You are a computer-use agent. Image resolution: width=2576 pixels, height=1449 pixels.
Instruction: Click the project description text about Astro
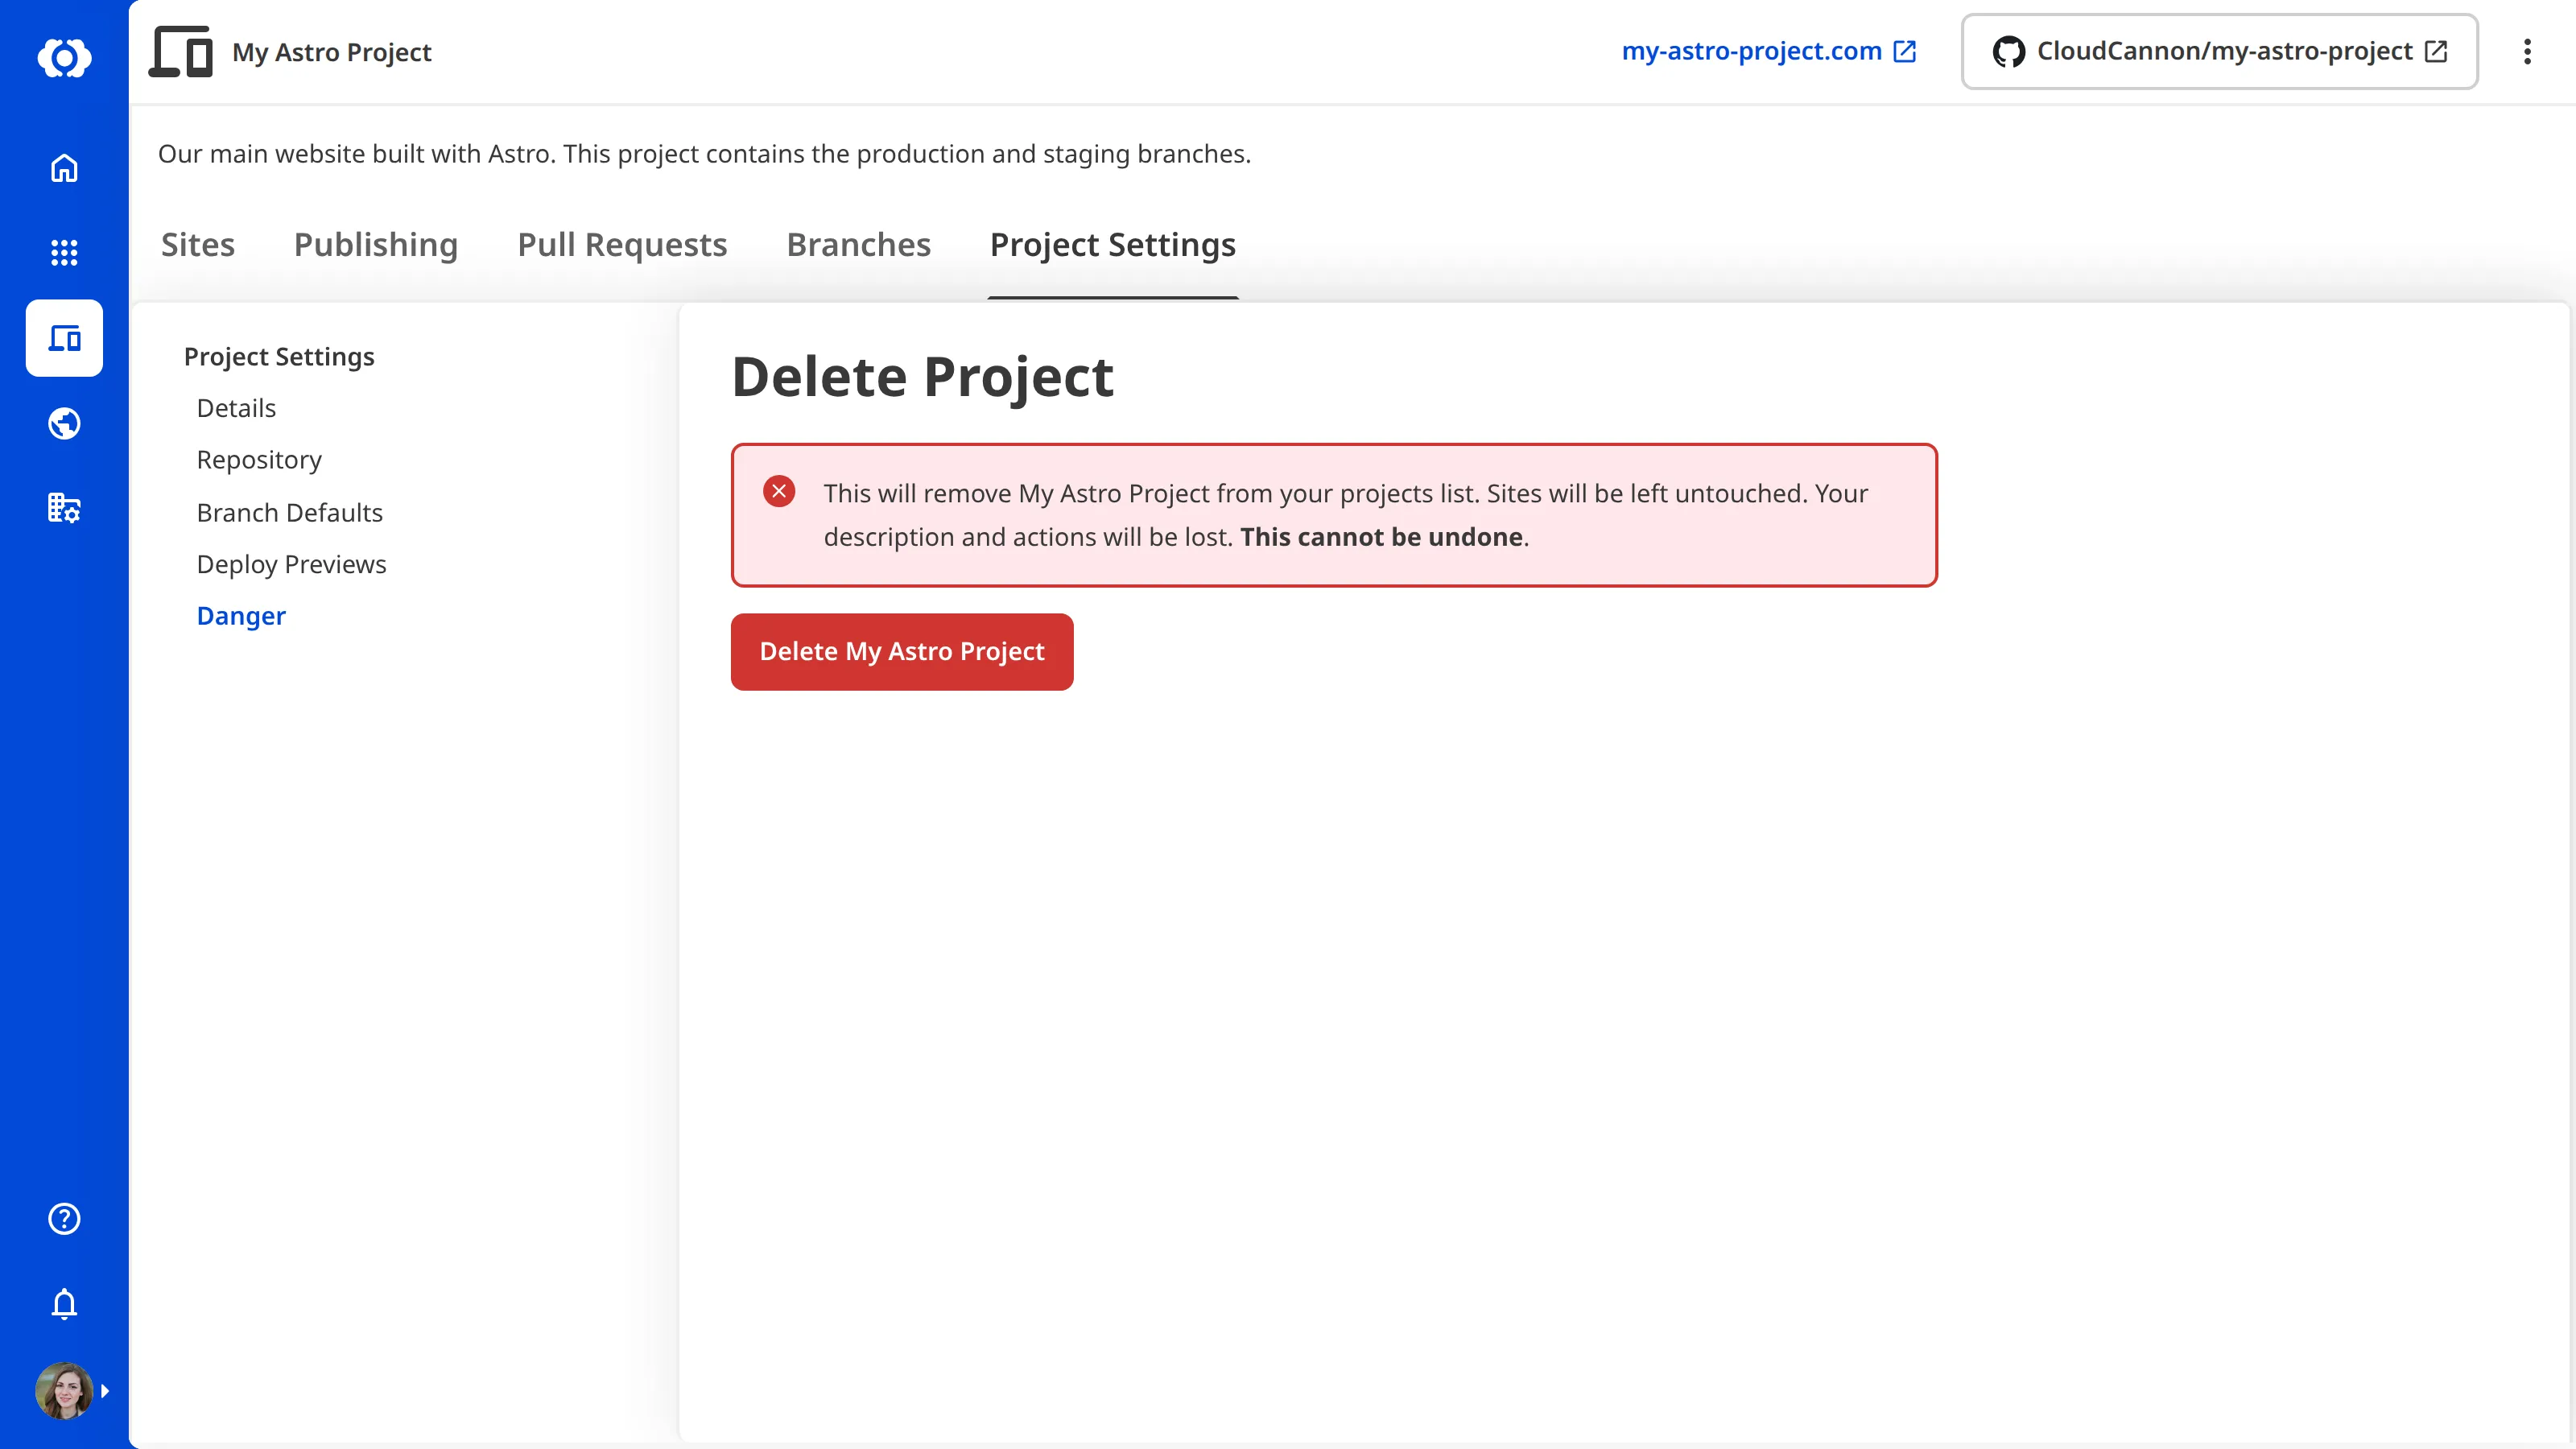tap(704, 154)
